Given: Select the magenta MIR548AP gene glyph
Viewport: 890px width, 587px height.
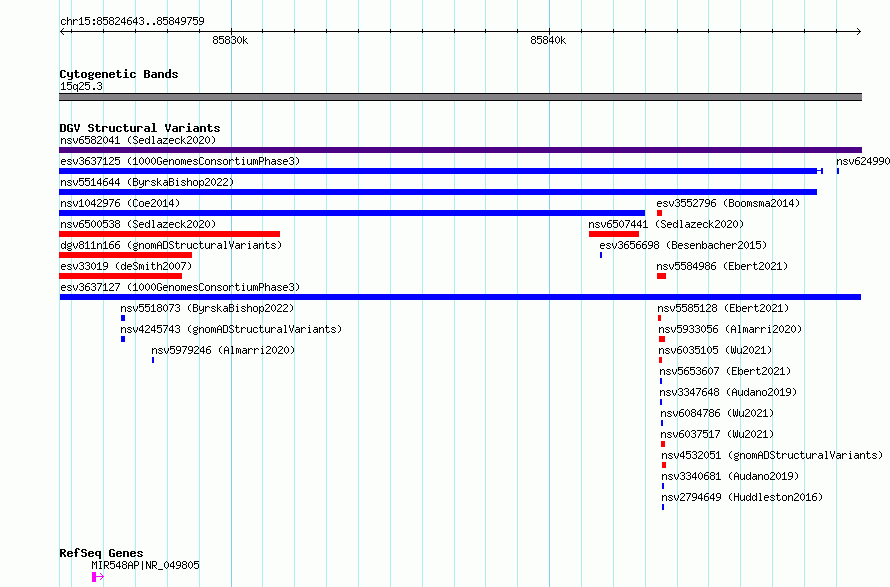Looking at the screenshot, I should click(x=98, y=577).
